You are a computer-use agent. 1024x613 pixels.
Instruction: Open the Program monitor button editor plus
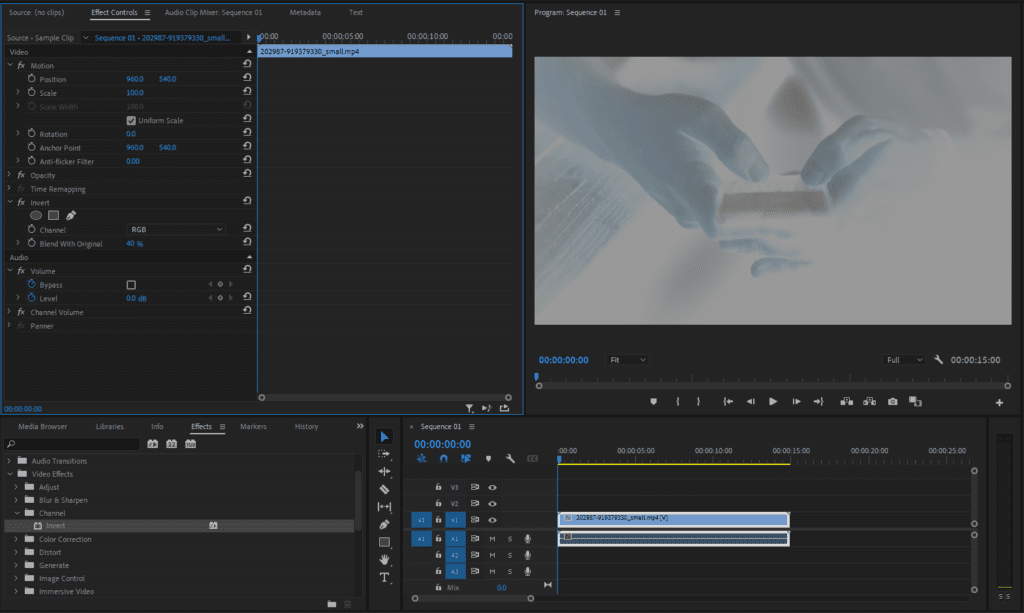point(999,403)
